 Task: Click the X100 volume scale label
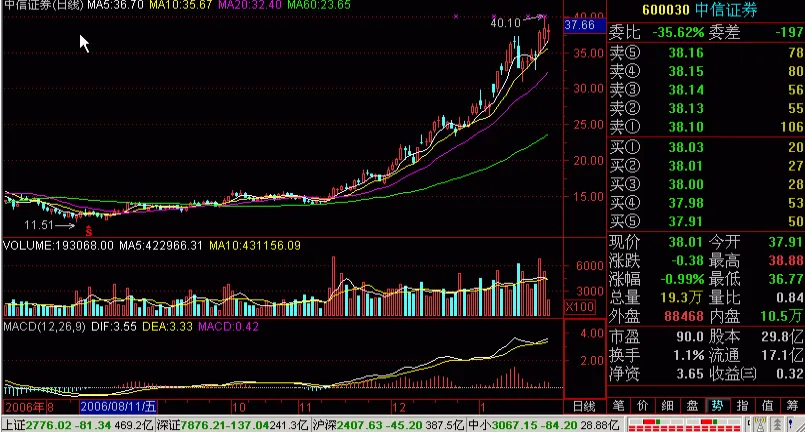[x=580, y=307]
